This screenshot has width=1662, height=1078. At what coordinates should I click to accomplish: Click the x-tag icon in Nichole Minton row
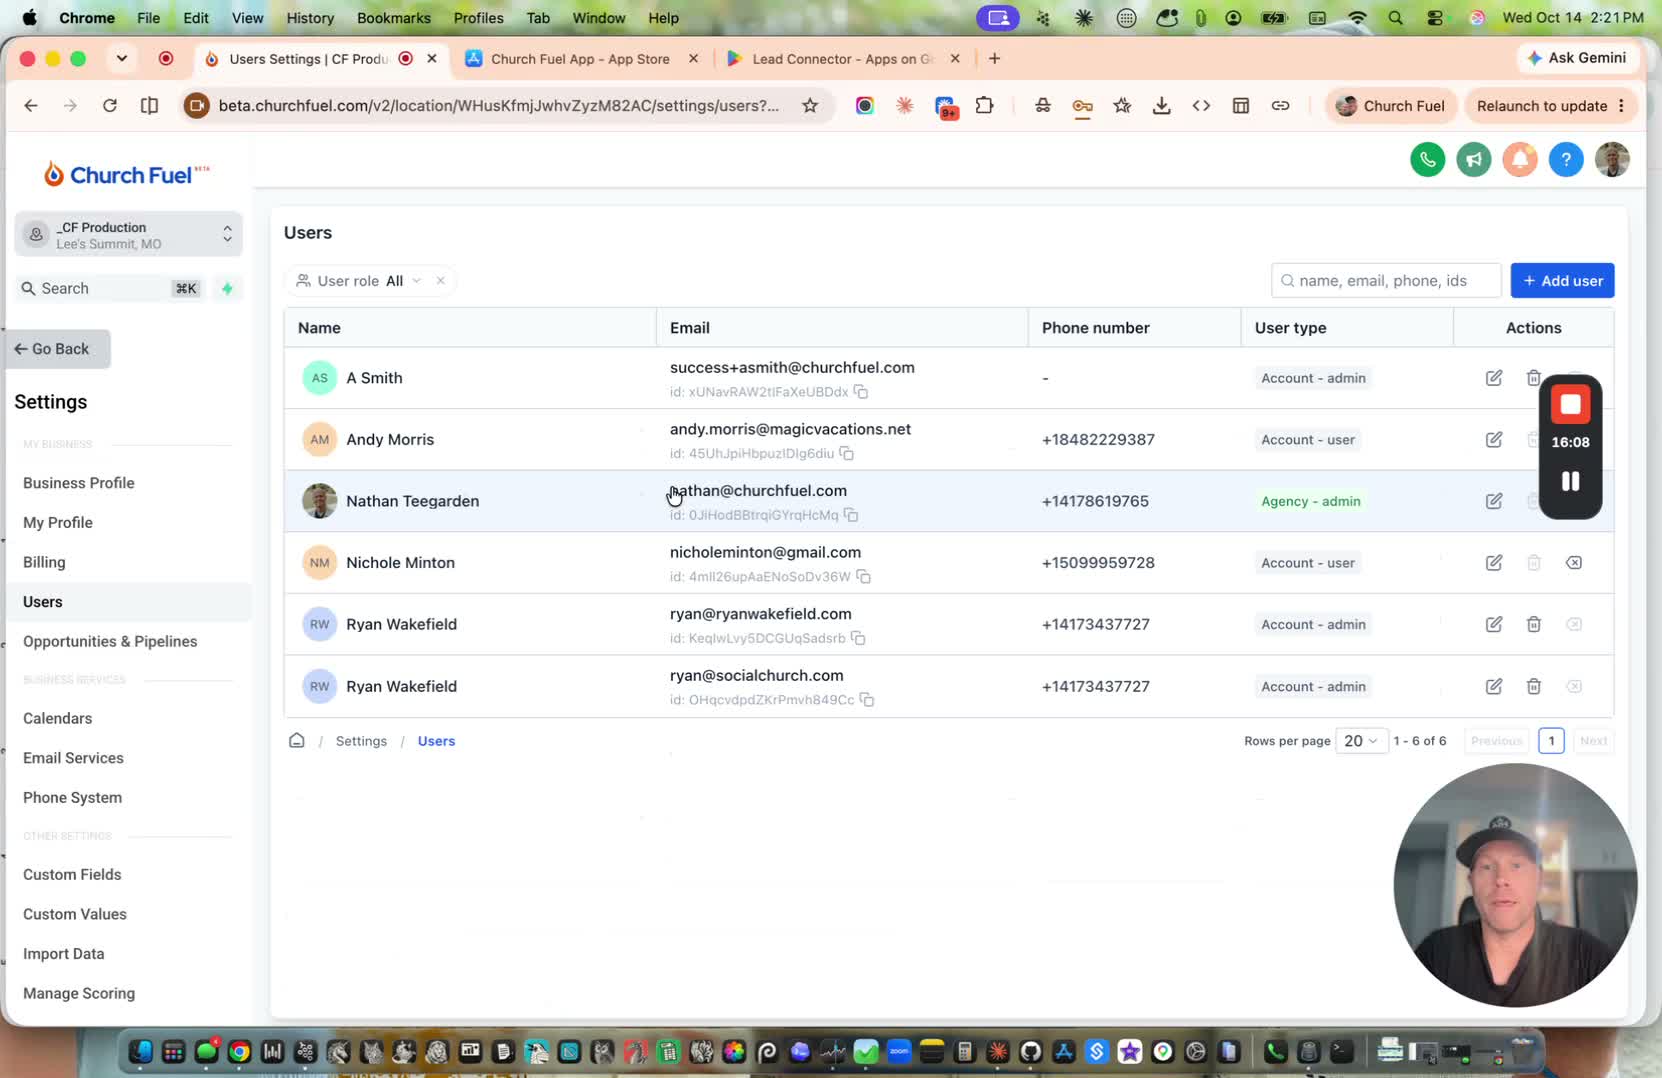[1573, 563]
